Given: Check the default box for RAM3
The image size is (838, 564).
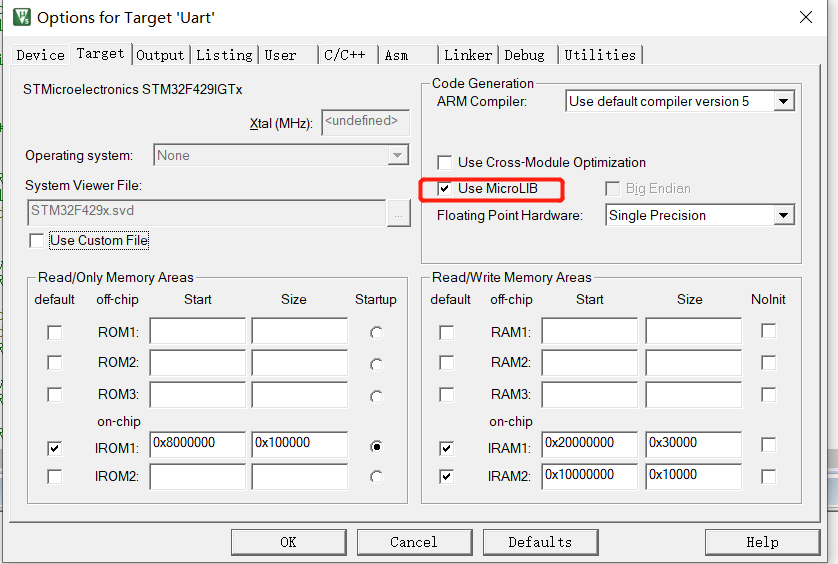Looking at the screenshot, I should [x=446, y=395].
